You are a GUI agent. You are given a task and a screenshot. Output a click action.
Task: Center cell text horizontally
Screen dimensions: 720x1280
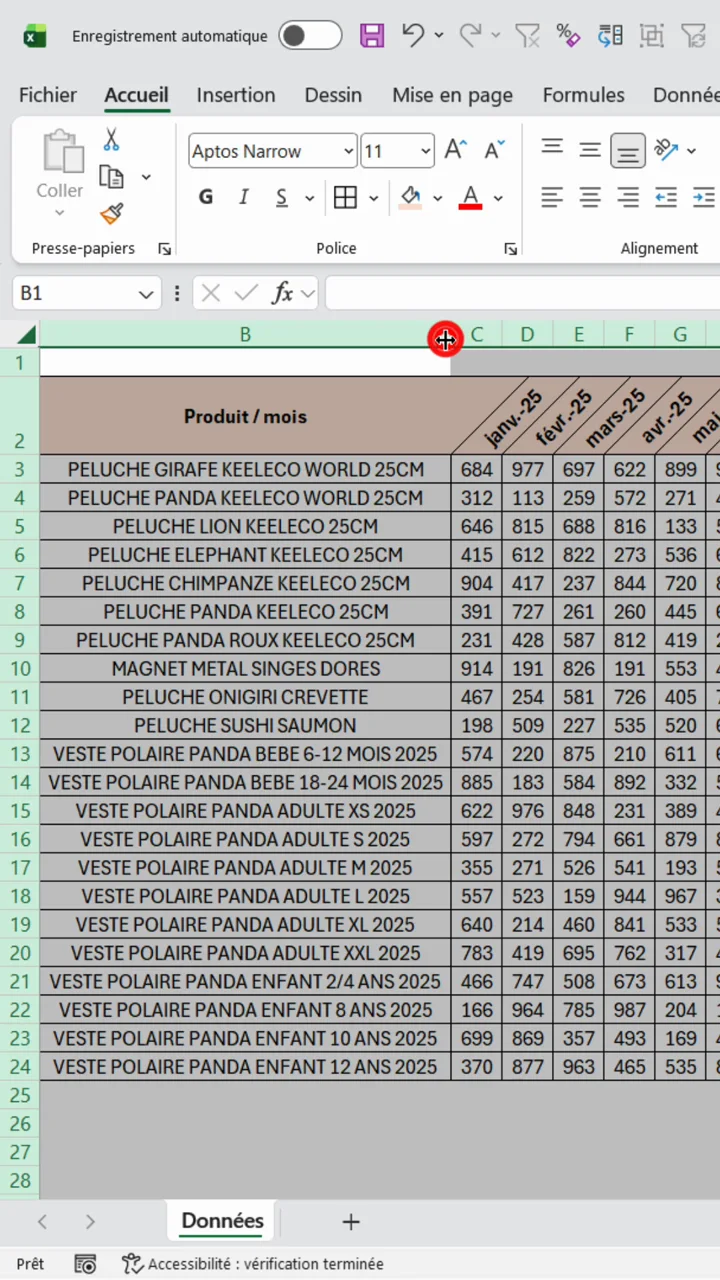pos(590,197)
